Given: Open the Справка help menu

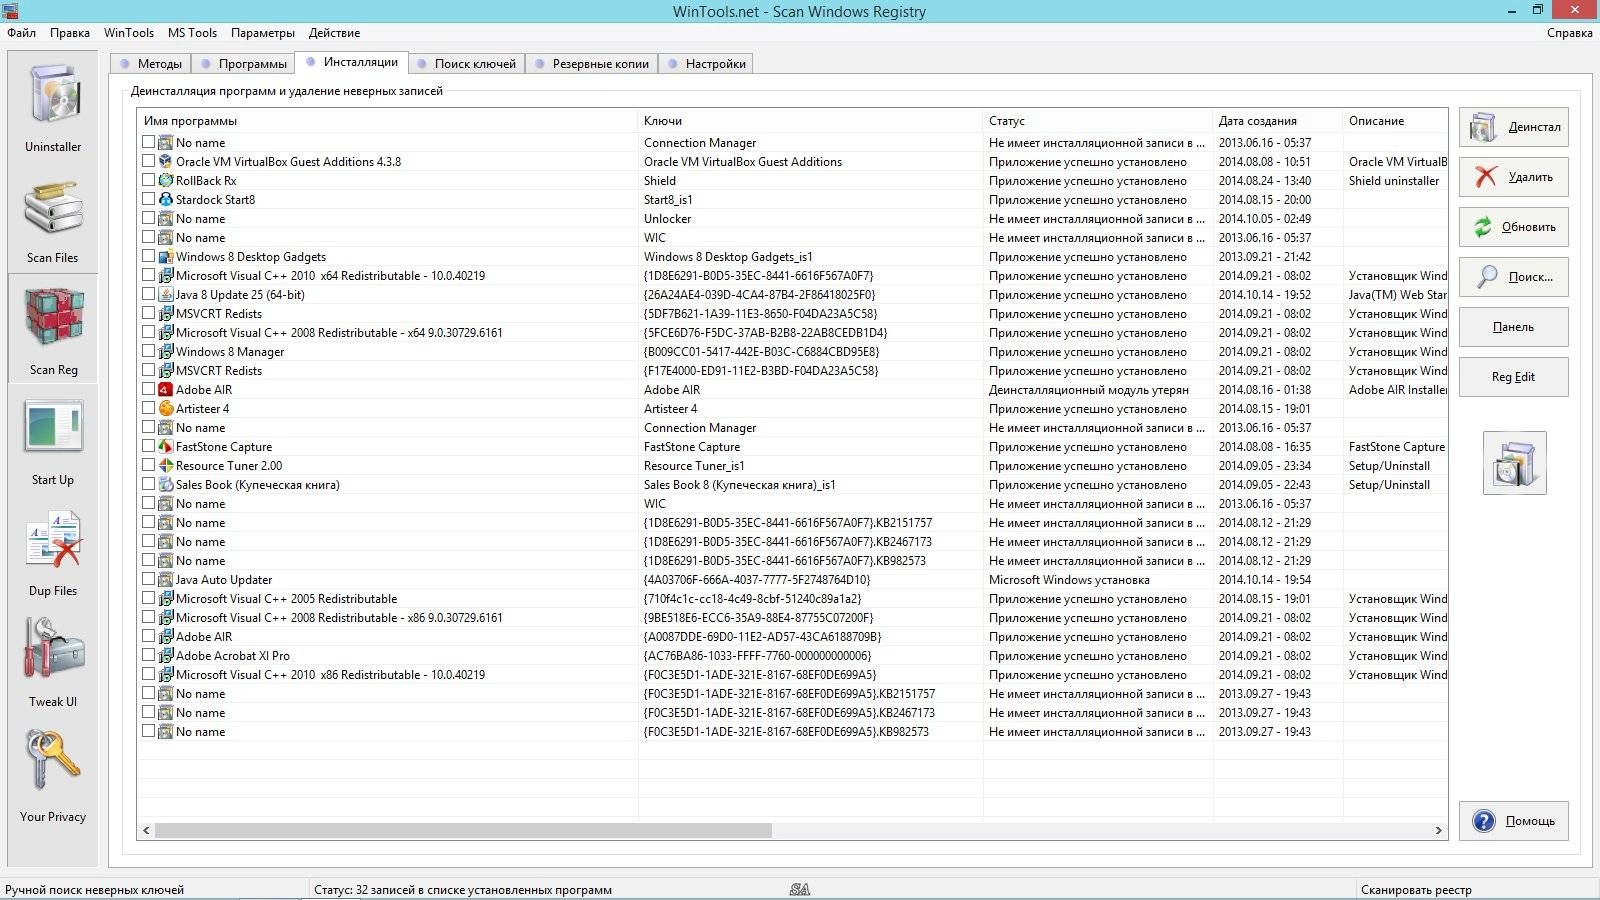Looking at the screenshot, I should pos(1569,33).
